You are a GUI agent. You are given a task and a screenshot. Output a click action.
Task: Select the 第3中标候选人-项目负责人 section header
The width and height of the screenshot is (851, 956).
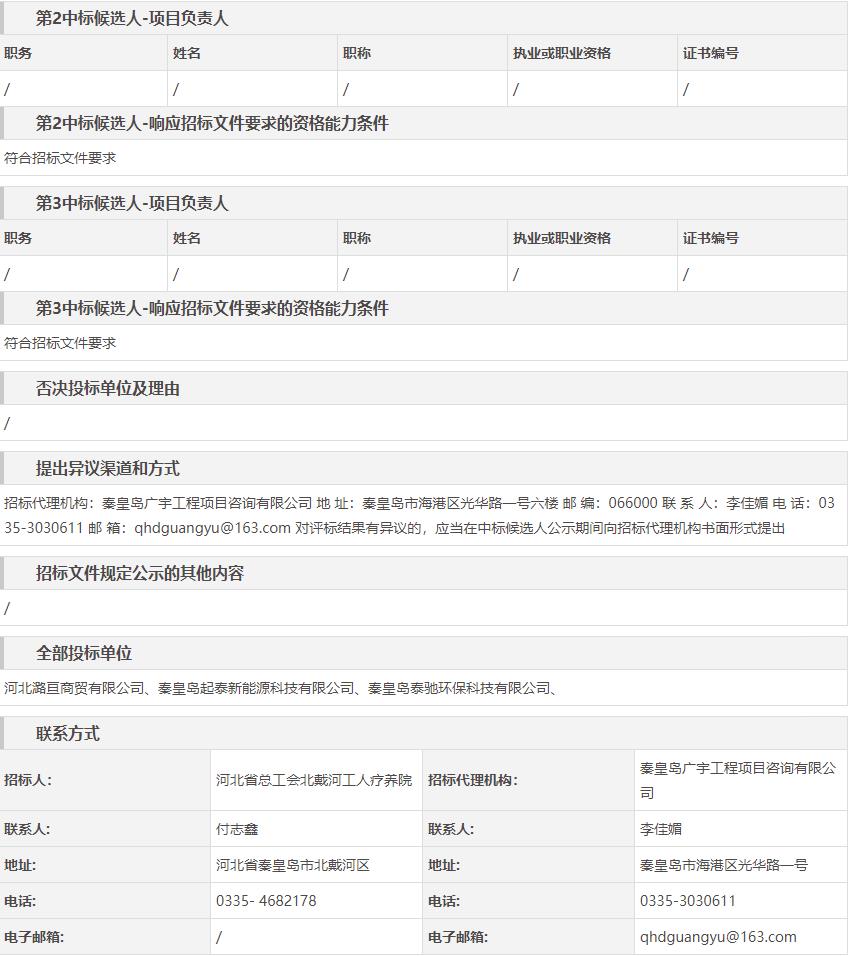[x=132, y=204]
